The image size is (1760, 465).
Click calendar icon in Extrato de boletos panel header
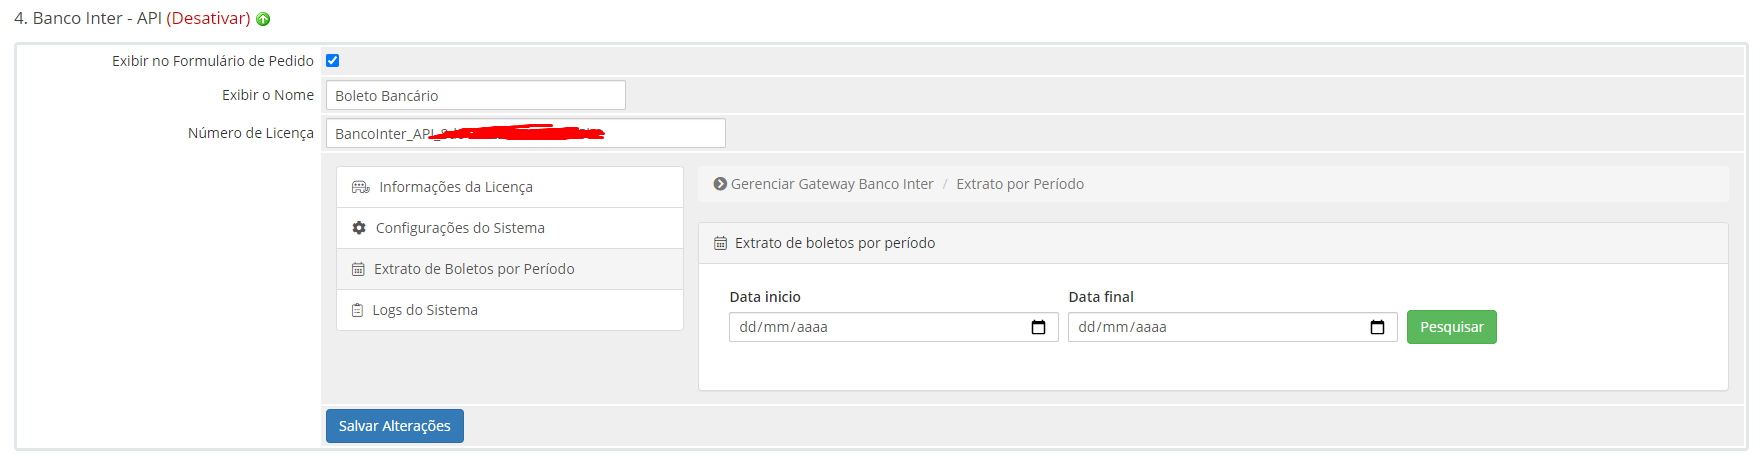tap(720, 243)
